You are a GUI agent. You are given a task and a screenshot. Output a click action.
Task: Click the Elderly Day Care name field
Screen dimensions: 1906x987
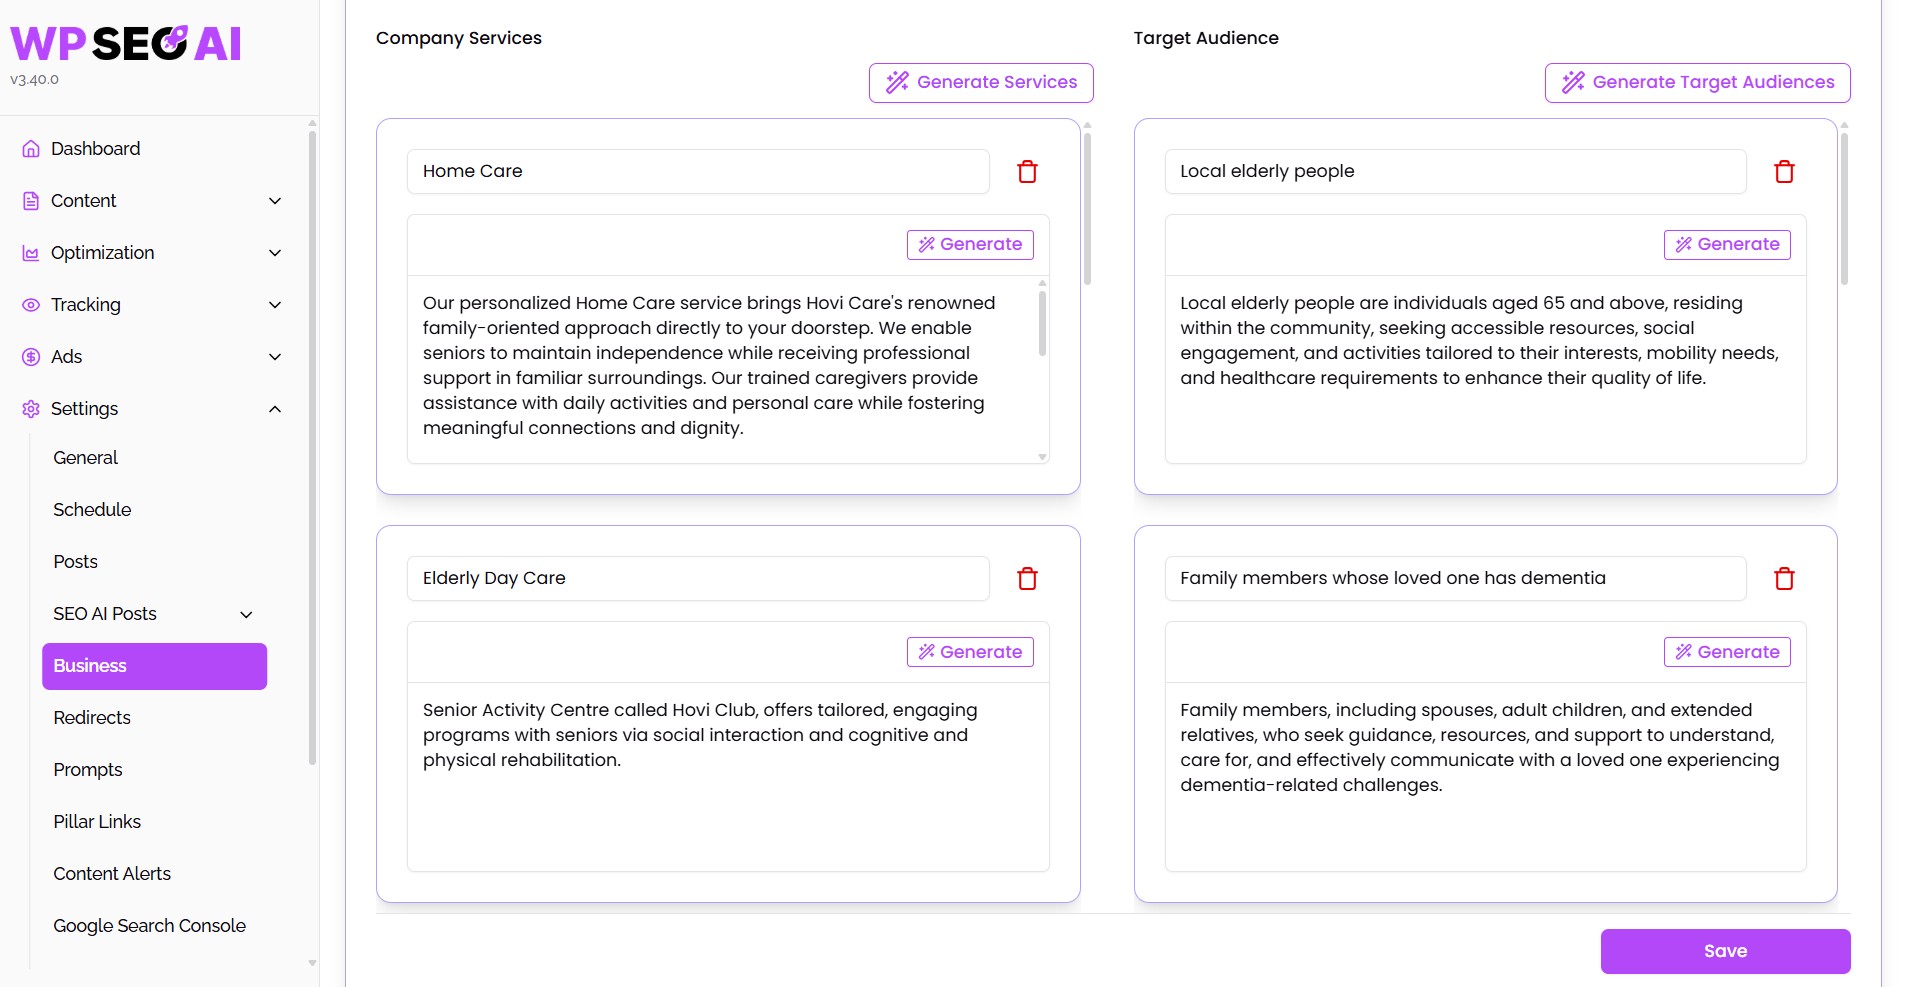[x=698, y=579]
